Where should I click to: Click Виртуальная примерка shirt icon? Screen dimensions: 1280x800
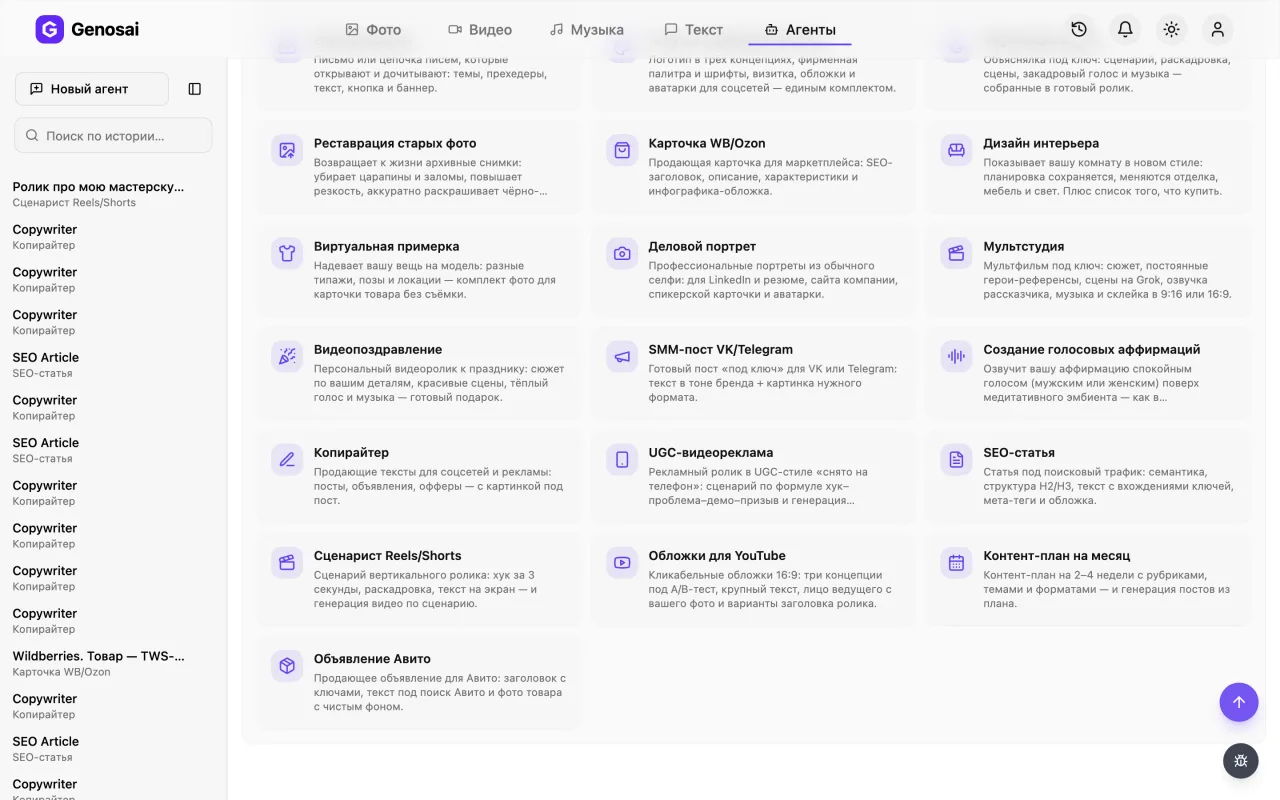(x=287, y=254)
